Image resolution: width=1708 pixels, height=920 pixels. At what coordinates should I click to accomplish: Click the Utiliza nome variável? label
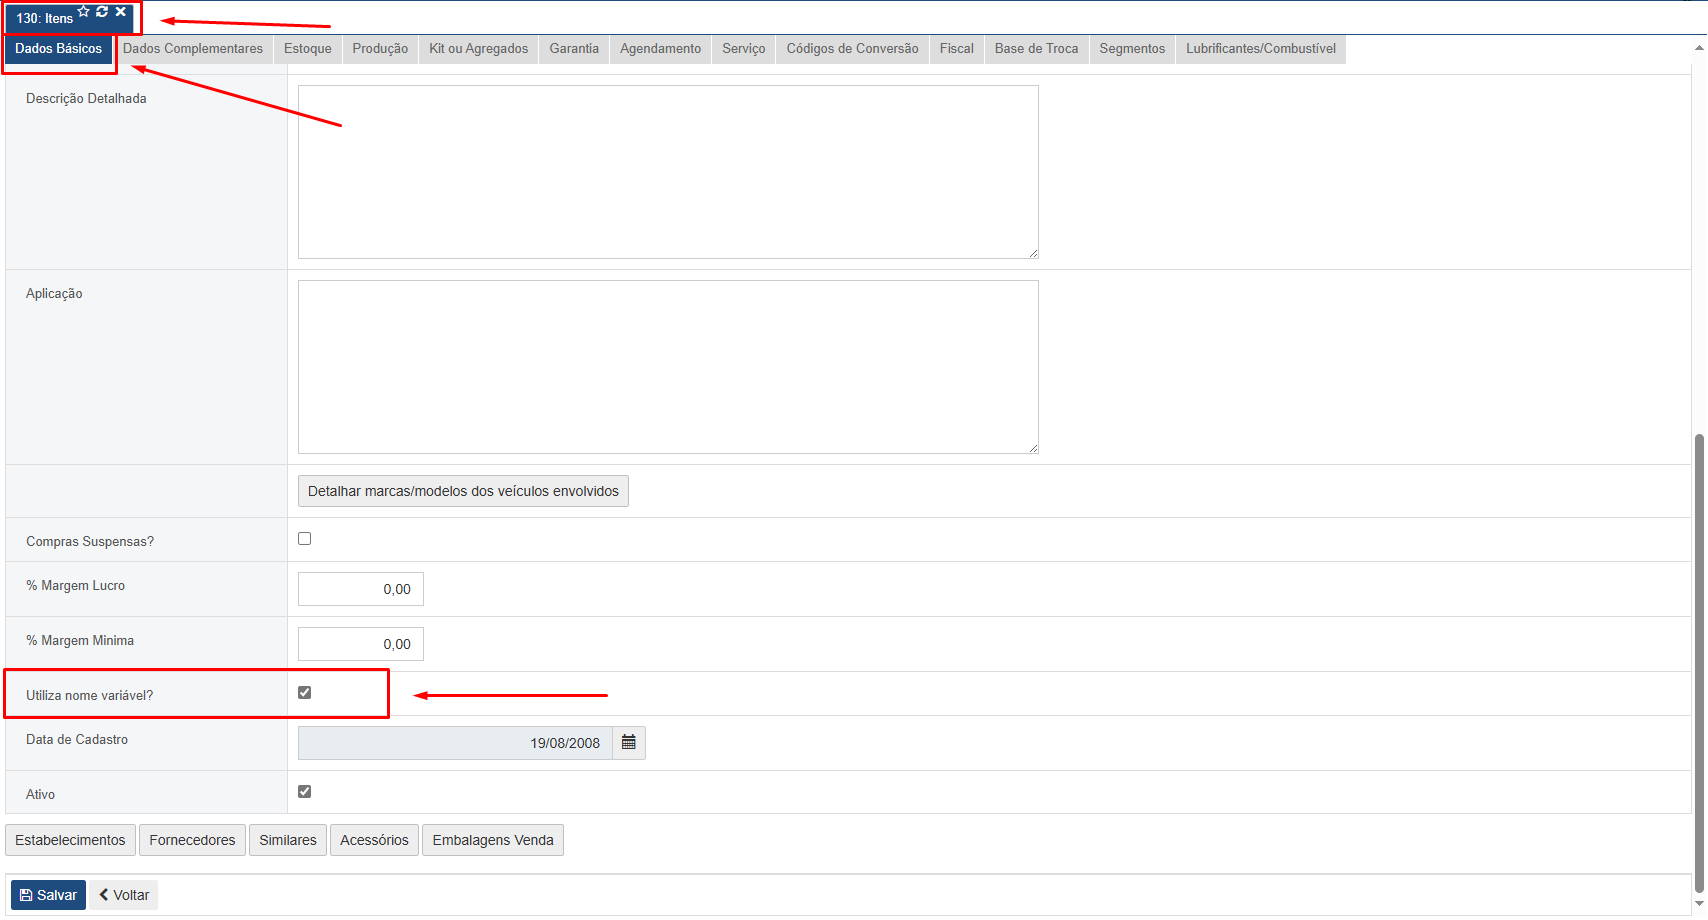(x=90, y=695)
